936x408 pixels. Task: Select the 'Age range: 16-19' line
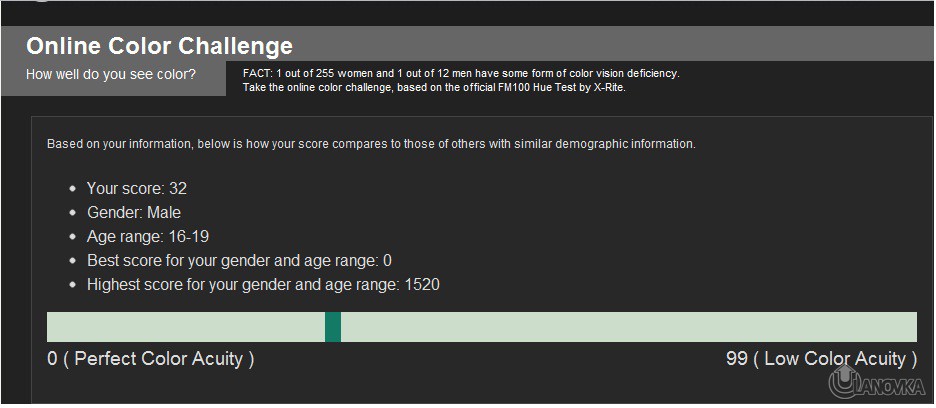point(148,237)
